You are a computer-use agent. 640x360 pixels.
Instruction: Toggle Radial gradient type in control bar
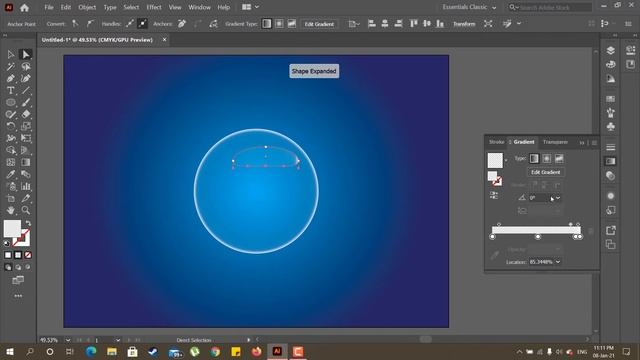[x=279, y=24]
